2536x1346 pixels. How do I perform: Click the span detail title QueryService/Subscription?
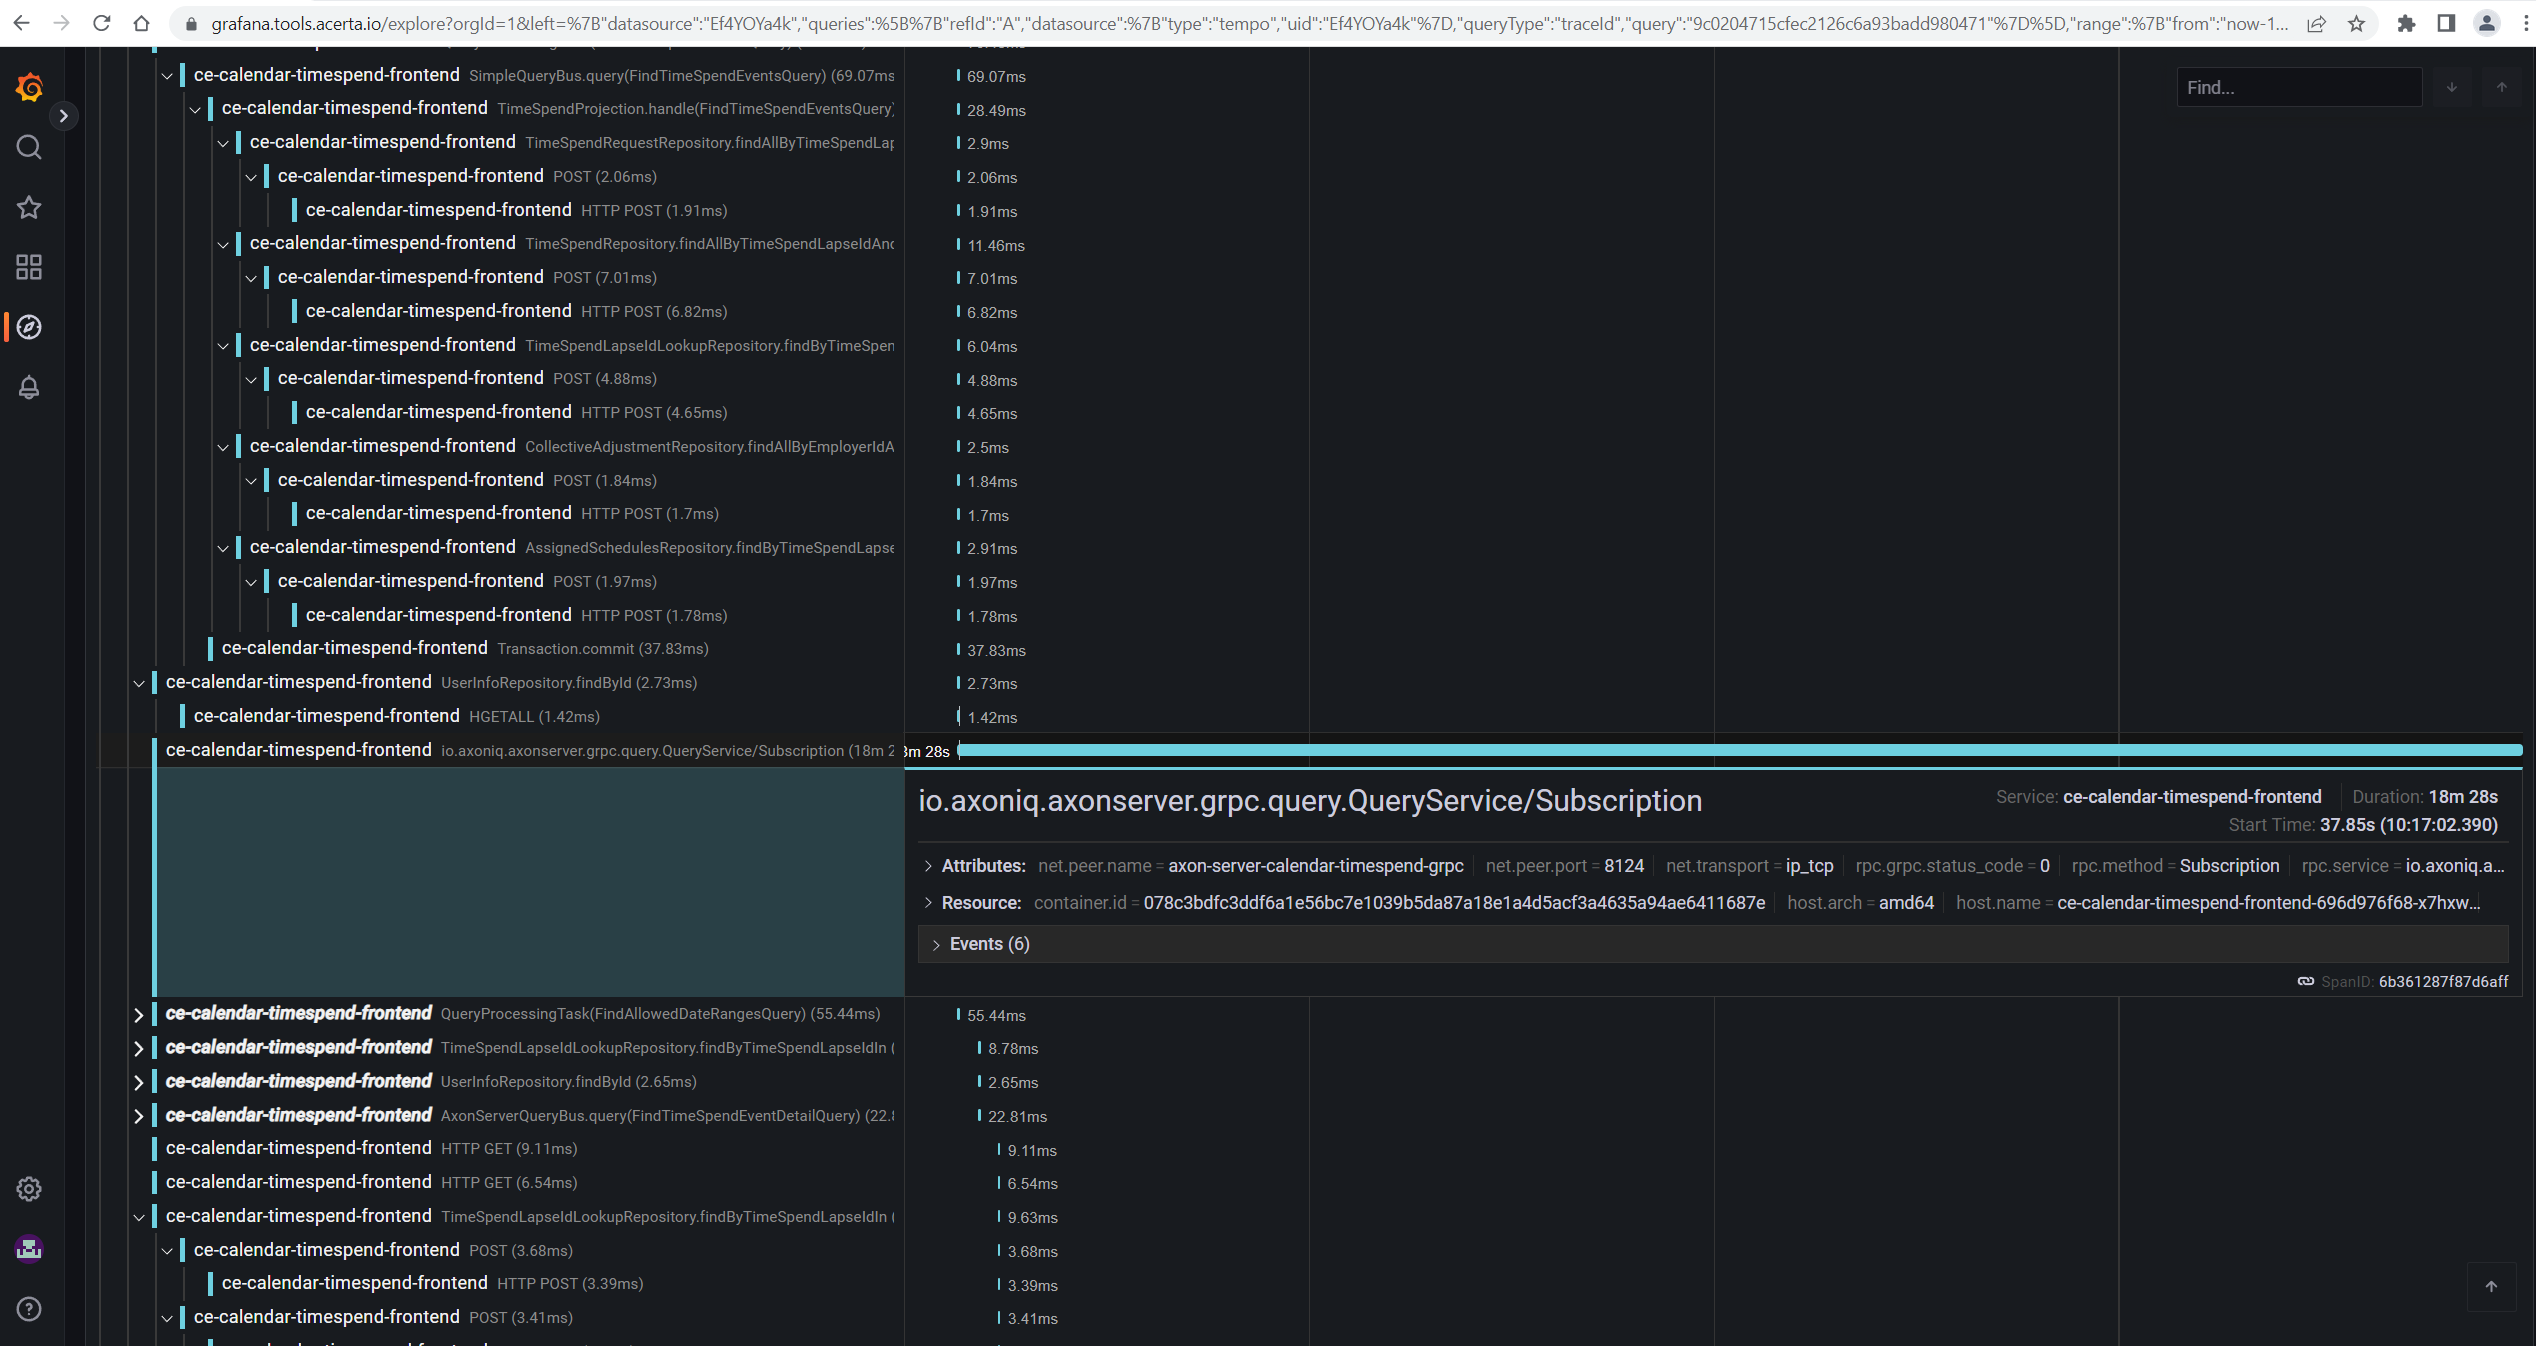1310,801
